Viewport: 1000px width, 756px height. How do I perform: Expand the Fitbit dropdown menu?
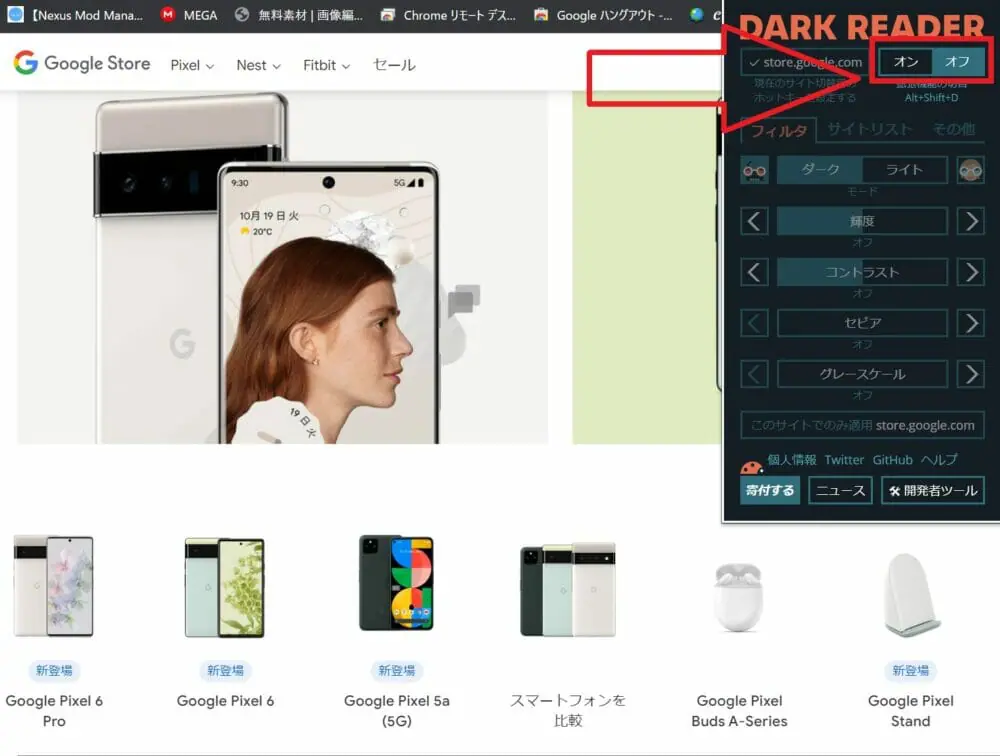click(326, 65)
